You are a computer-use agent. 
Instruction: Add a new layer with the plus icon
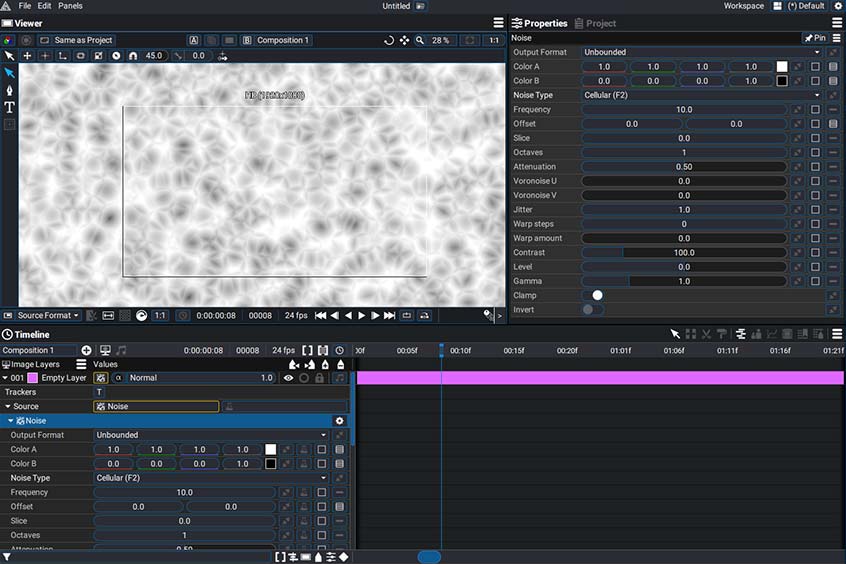(86, 350)
